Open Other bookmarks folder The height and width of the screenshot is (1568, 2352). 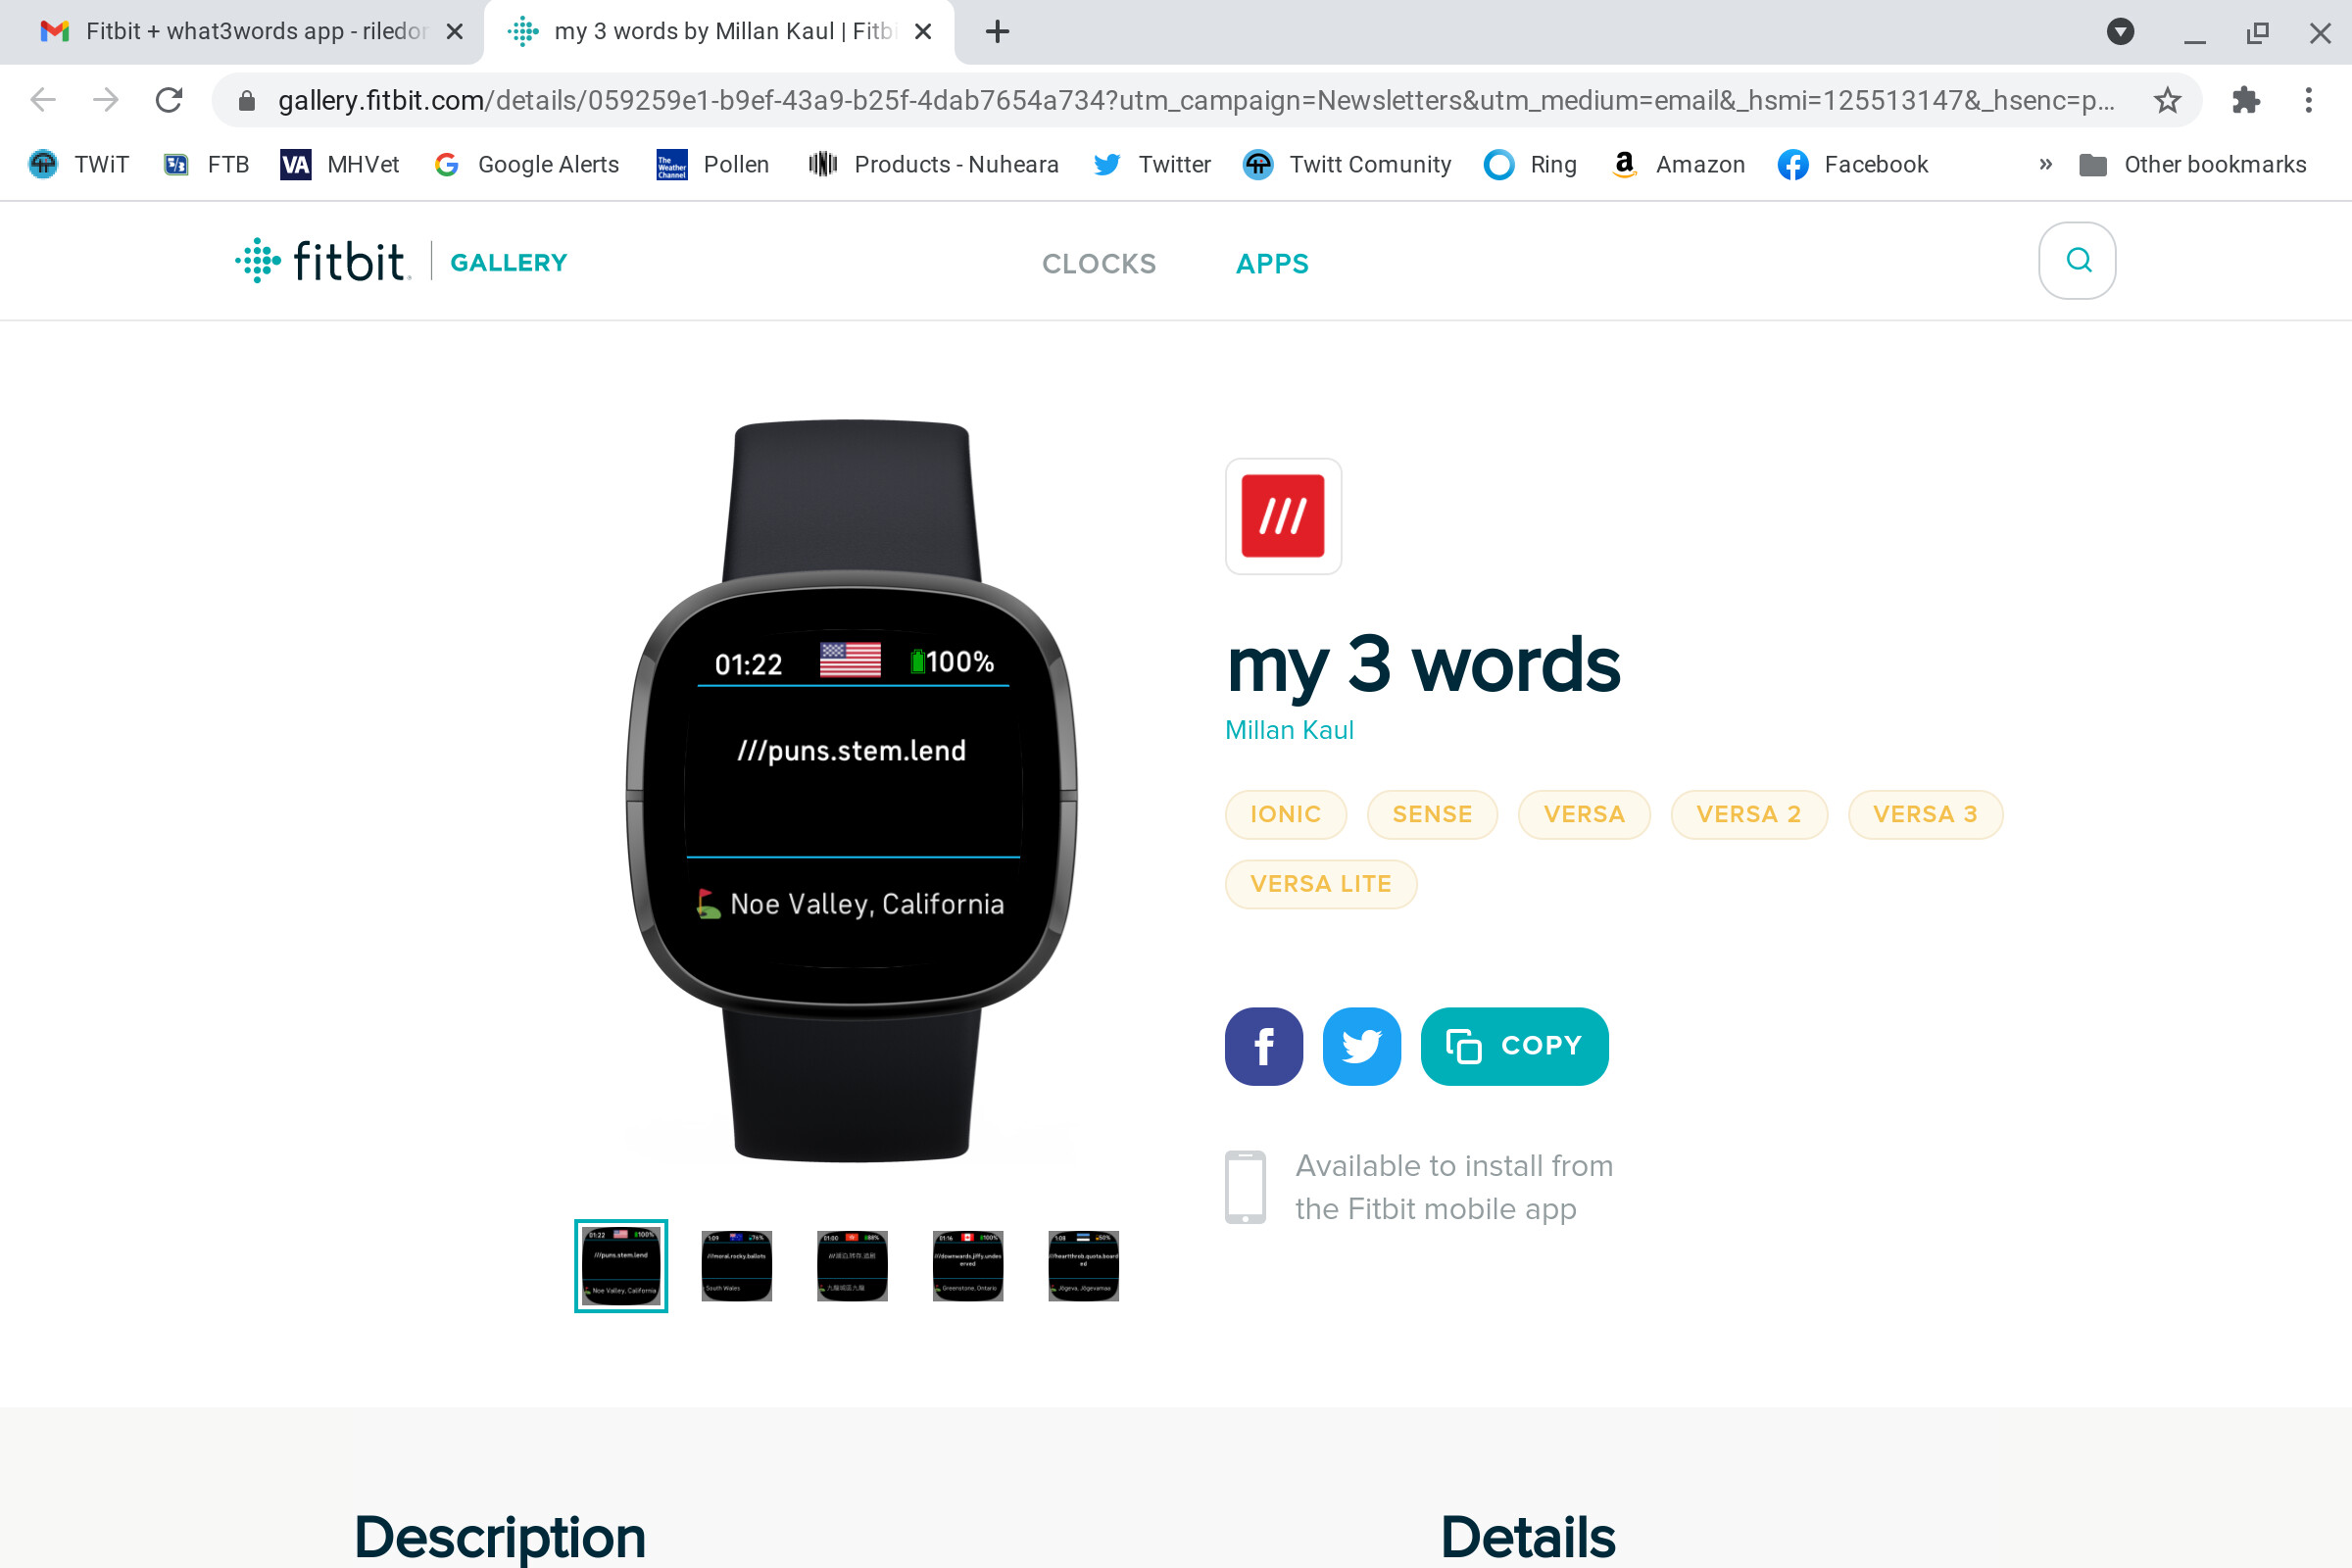(x=2192, y=164)
